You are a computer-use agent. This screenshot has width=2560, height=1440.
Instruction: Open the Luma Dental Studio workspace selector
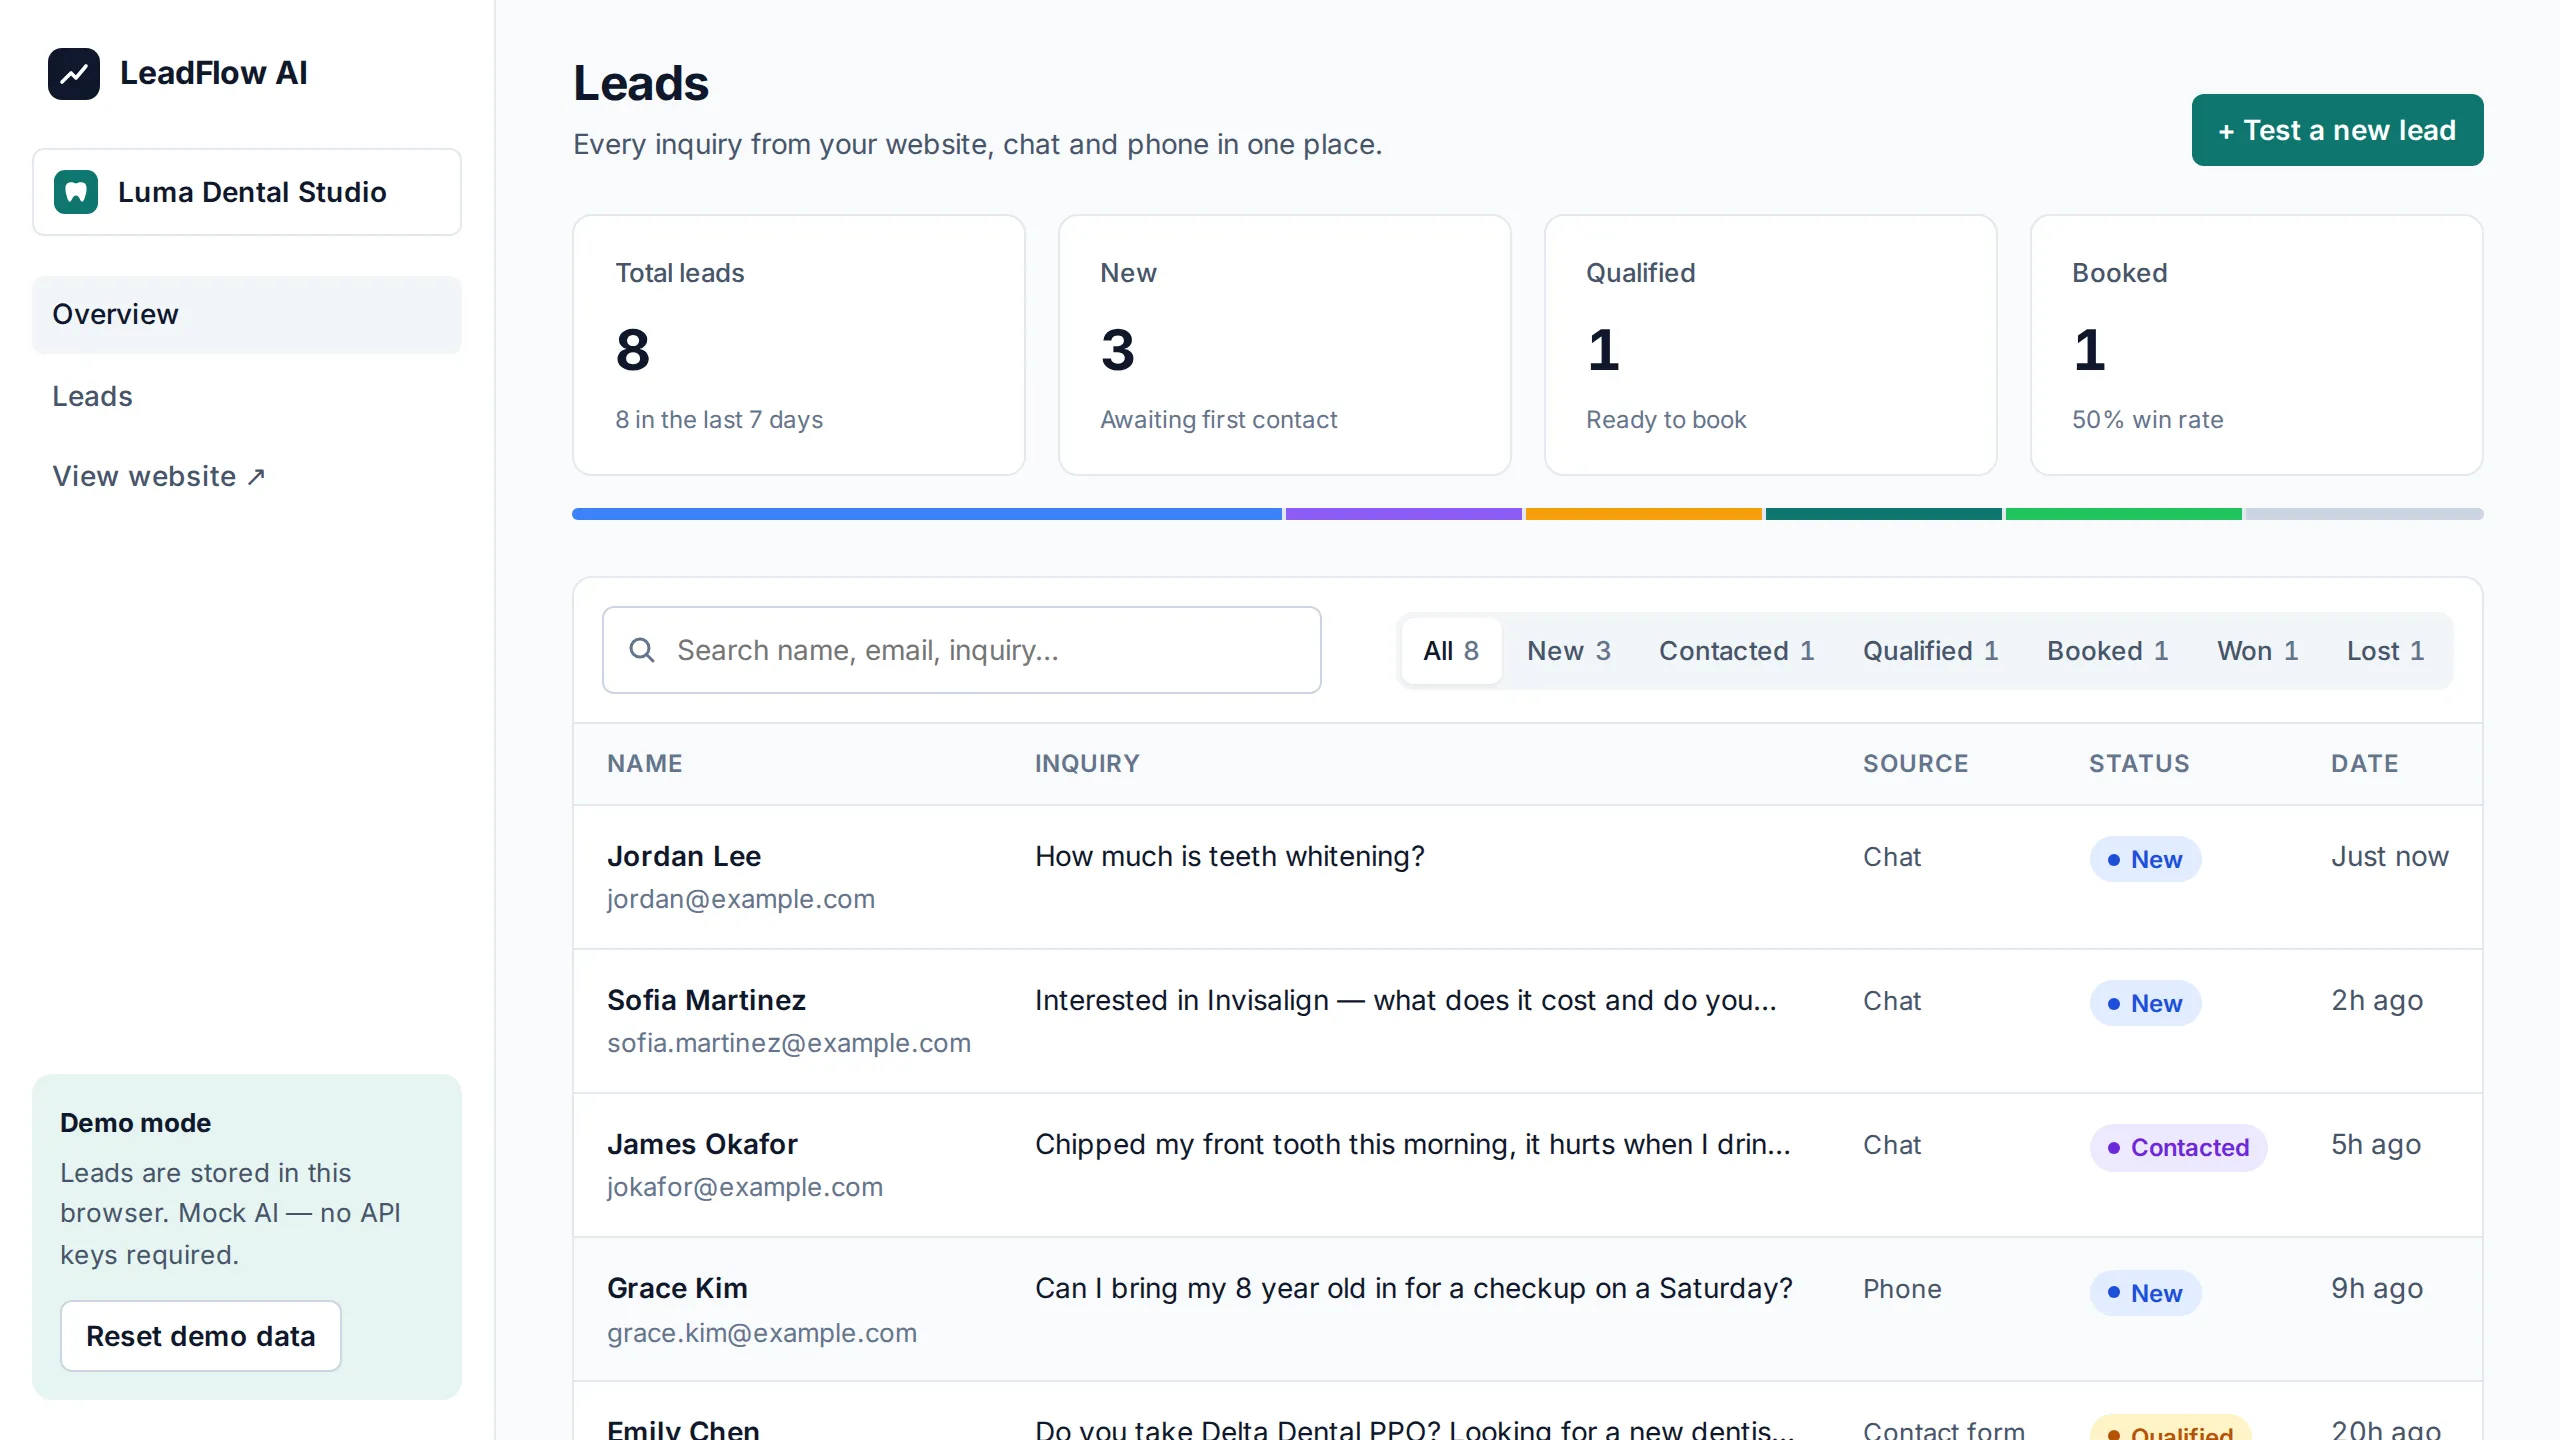[247, 192]
